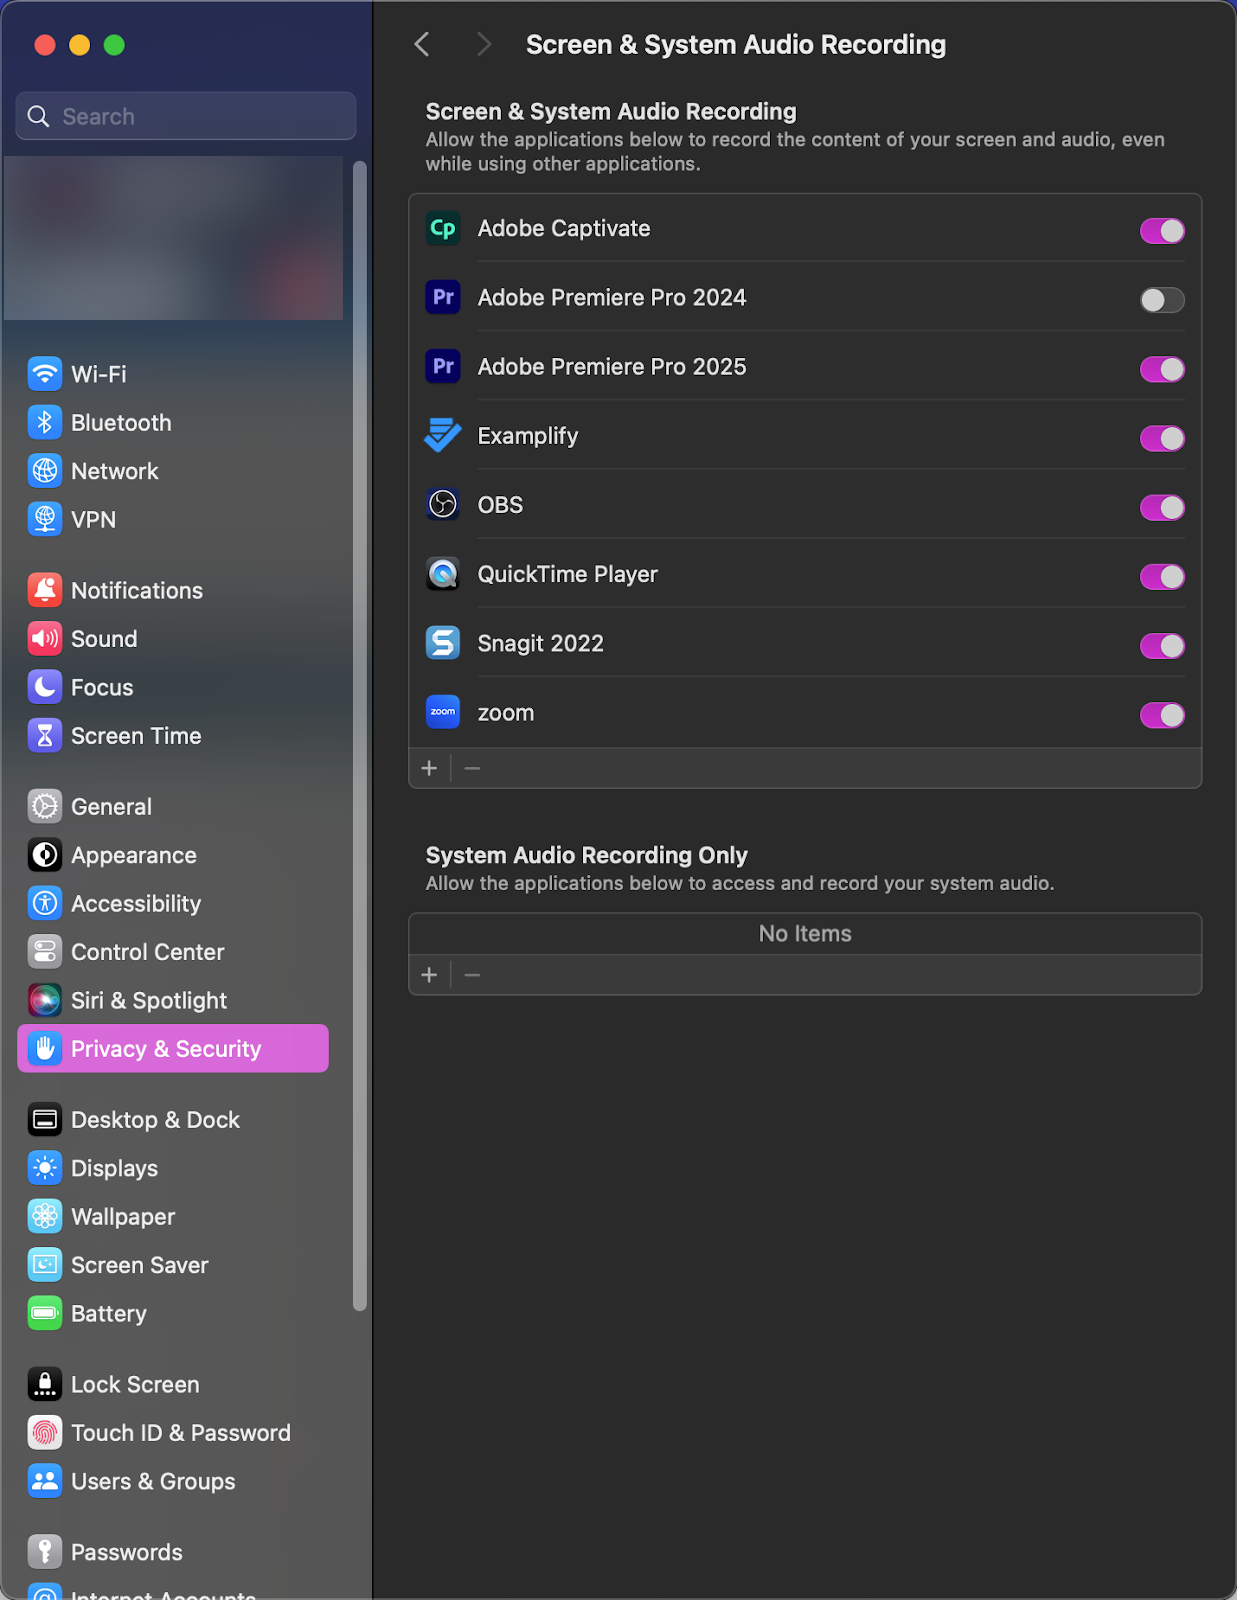Open Passwords settings pane
1237x1600 pixels.
pyautogui.click(x=173, y=1552)
